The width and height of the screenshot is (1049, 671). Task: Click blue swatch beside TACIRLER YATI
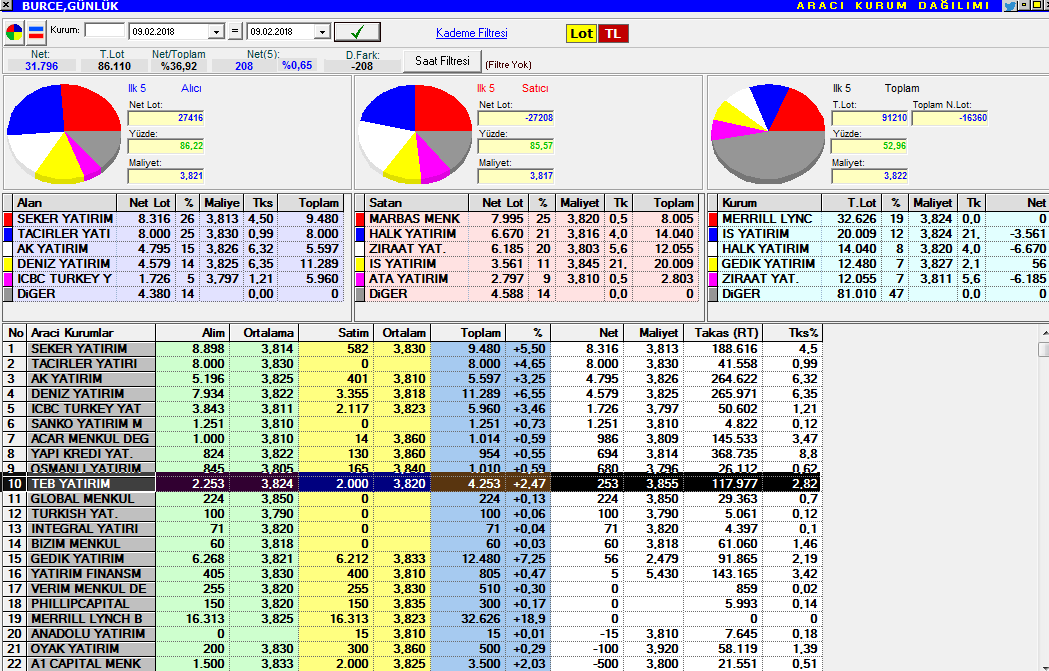point(8,233)
